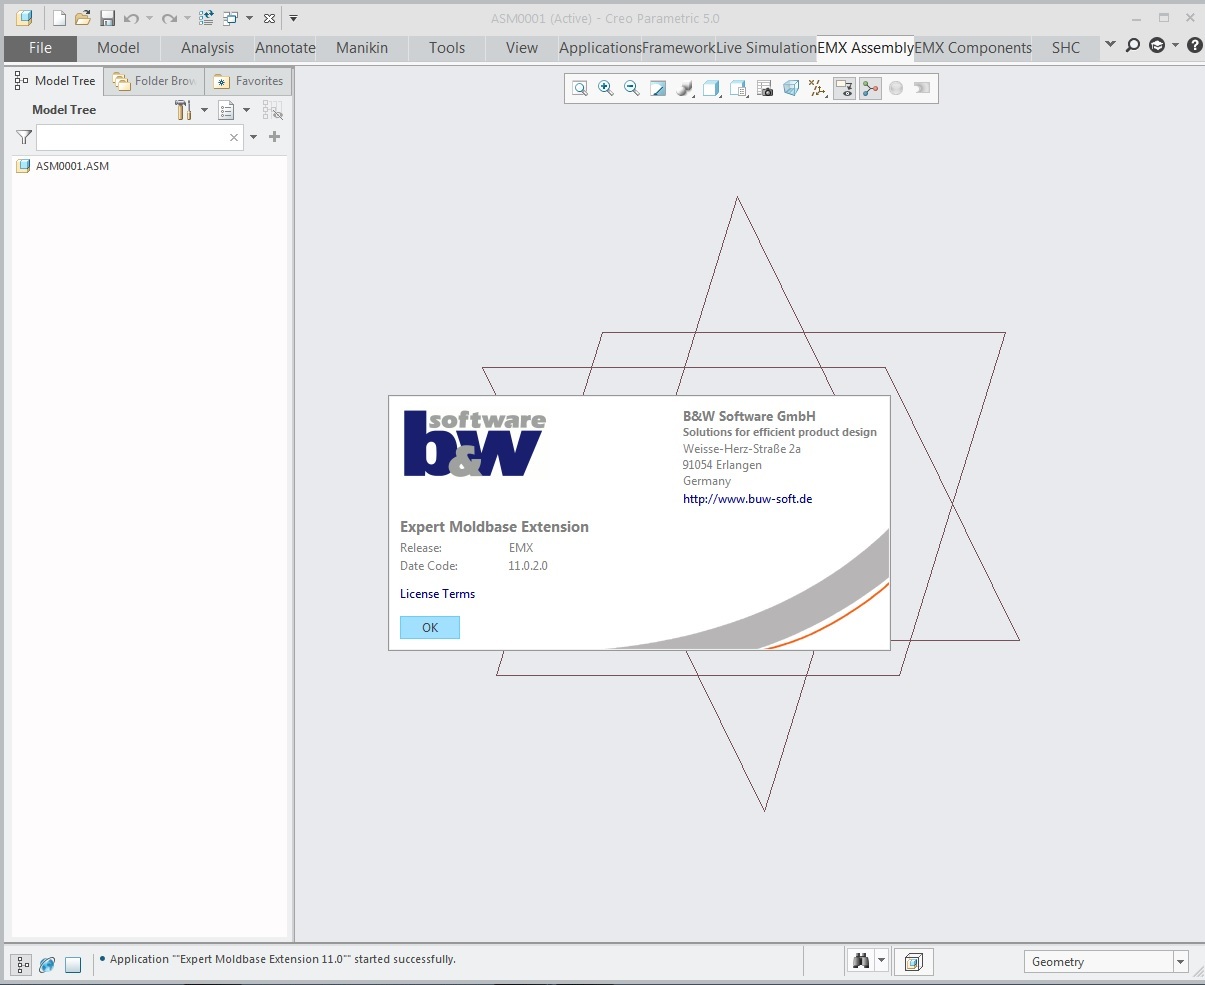Open Command Search magnifier in ribbon
The width and height of the screenshot is (1205, 985).
click(1133, 46)
